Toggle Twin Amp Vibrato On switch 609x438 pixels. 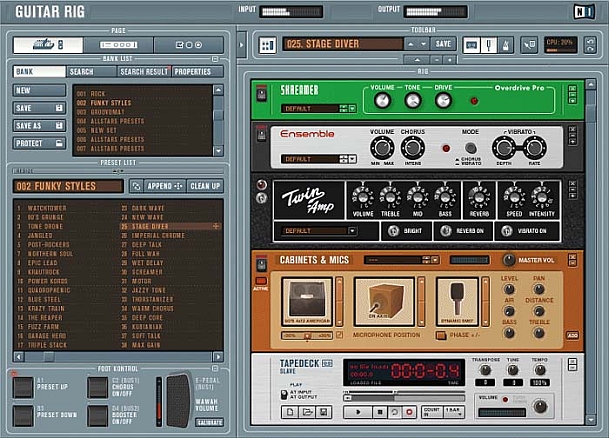(506, 231)
